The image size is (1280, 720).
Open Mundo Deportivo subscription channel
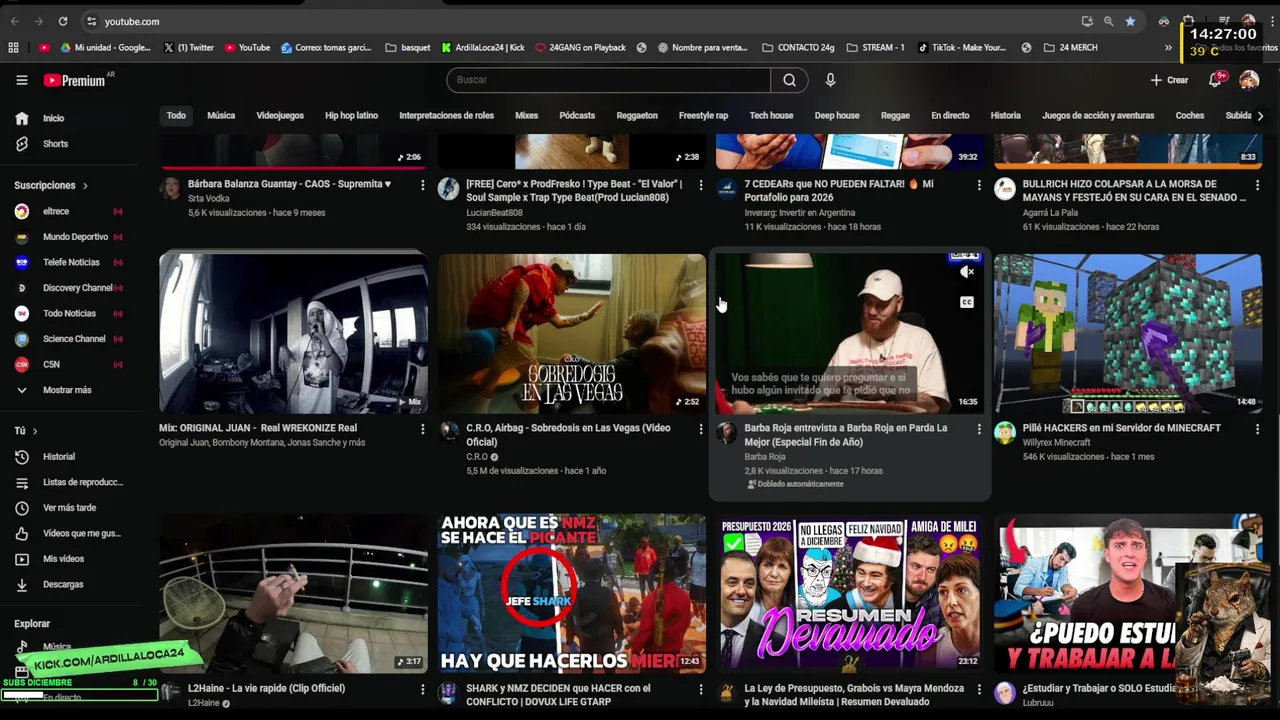[75, 237]
